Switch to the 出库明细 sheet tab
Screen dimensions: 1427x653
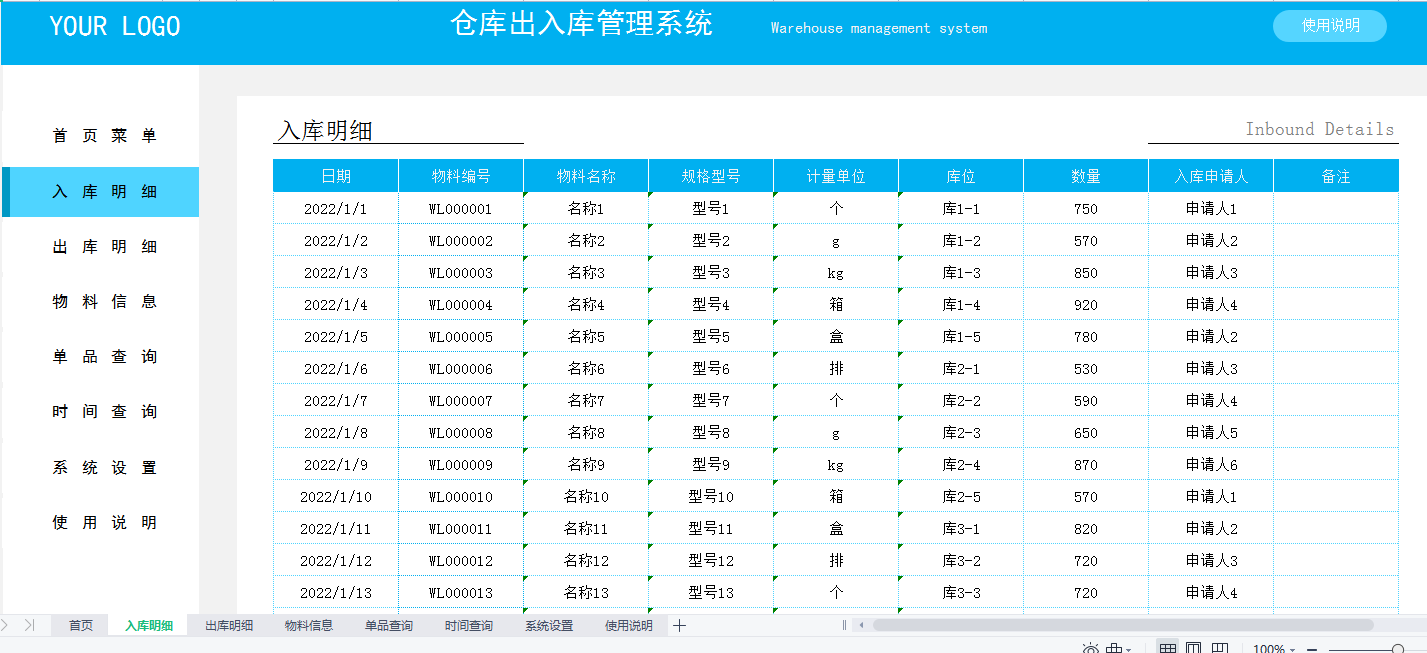(x=229, y=626)
